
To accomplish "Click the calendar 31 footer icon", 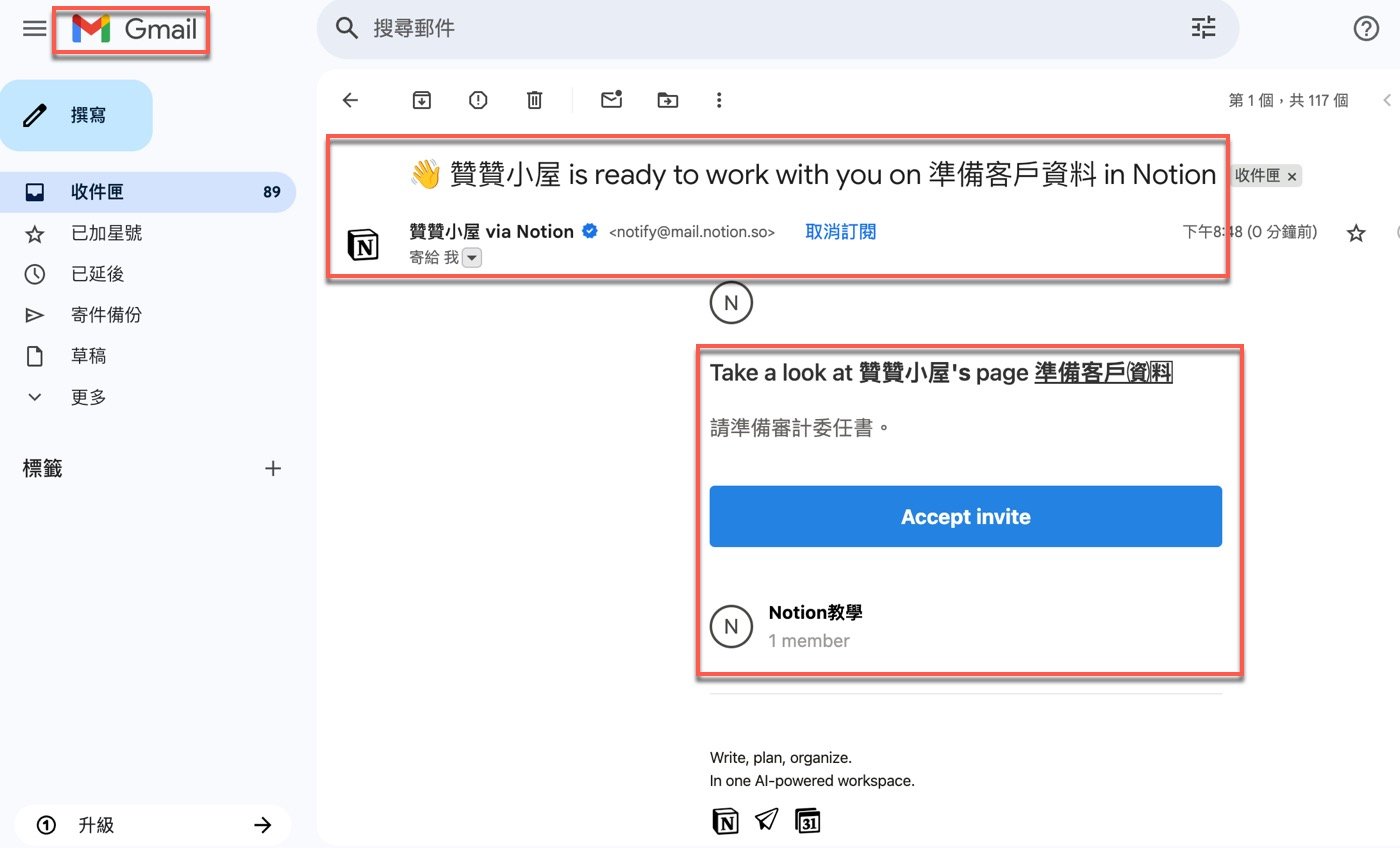I will click(808, 821).
